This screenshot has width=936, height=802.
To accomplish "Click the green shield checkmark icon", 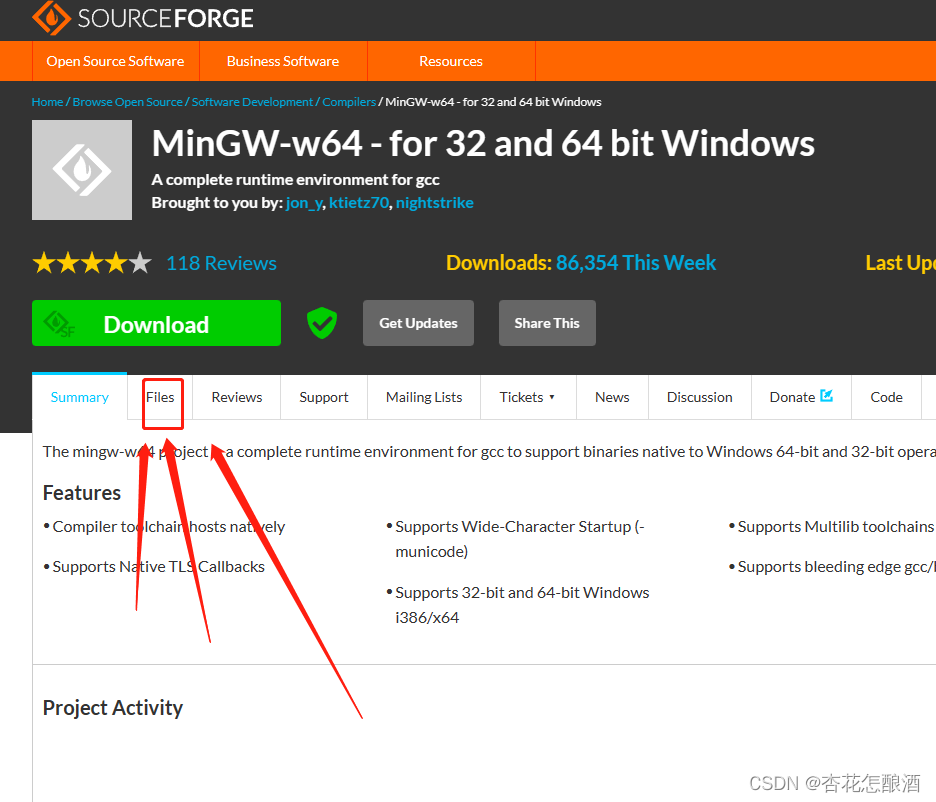I will coord(322,323).
